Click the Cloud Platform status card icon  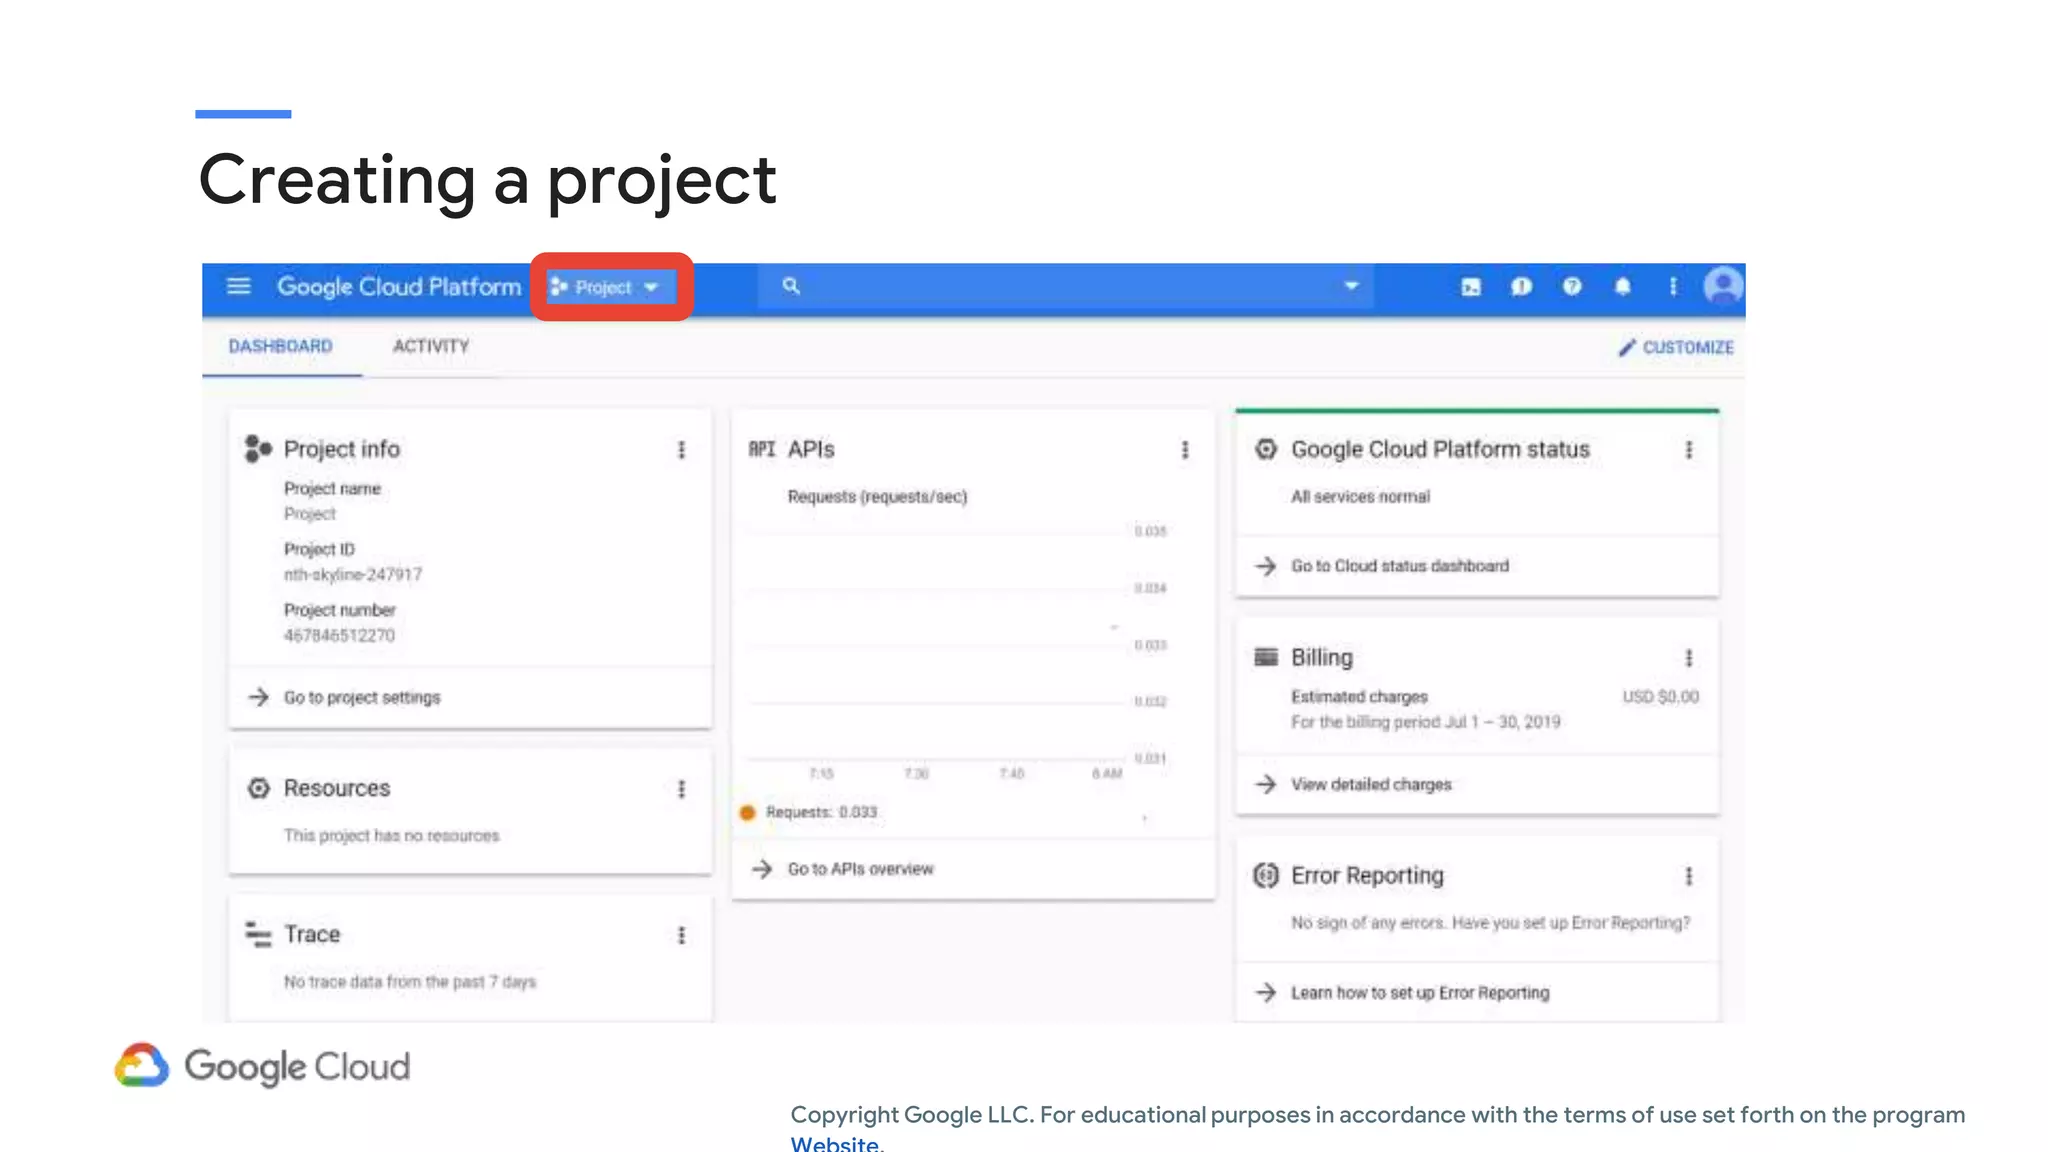pyautogui.click(x=1266, y=449)
